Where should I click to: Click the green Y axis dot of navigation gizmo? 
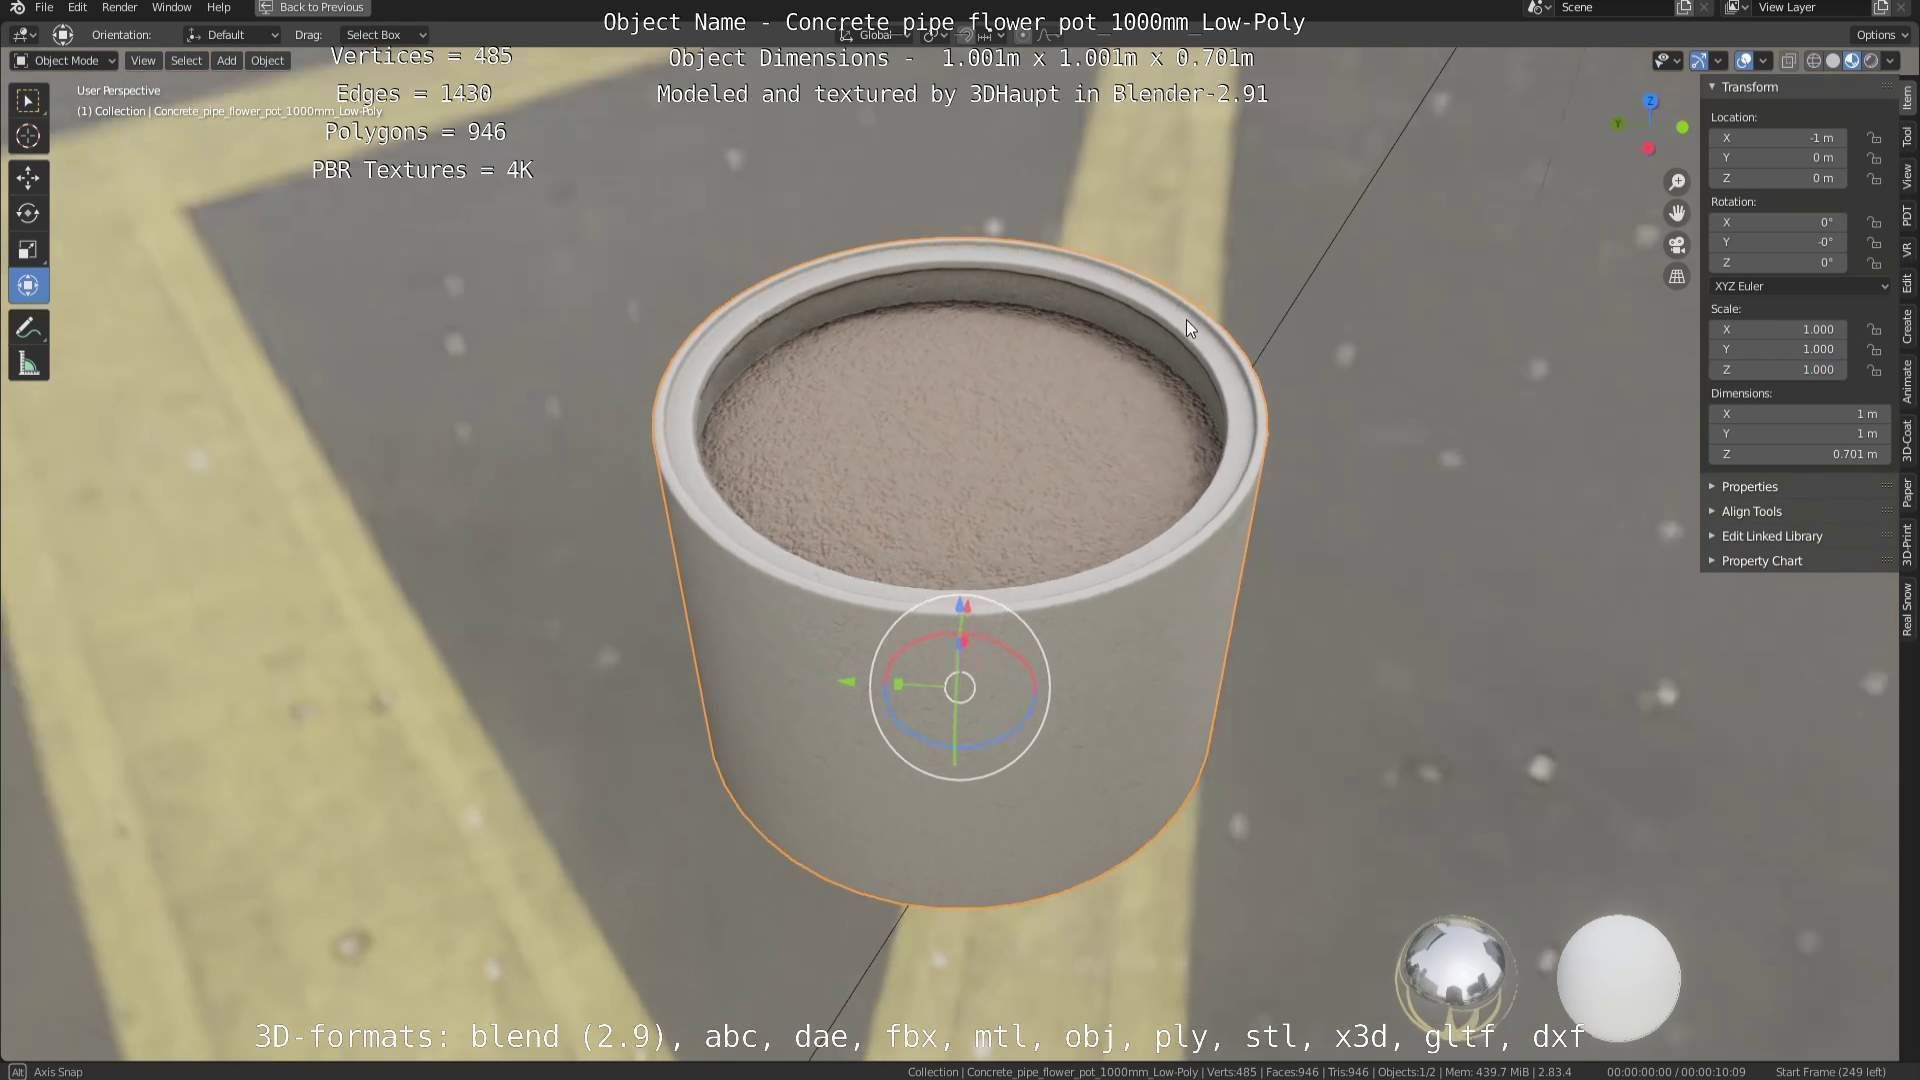click(1682, 127)
